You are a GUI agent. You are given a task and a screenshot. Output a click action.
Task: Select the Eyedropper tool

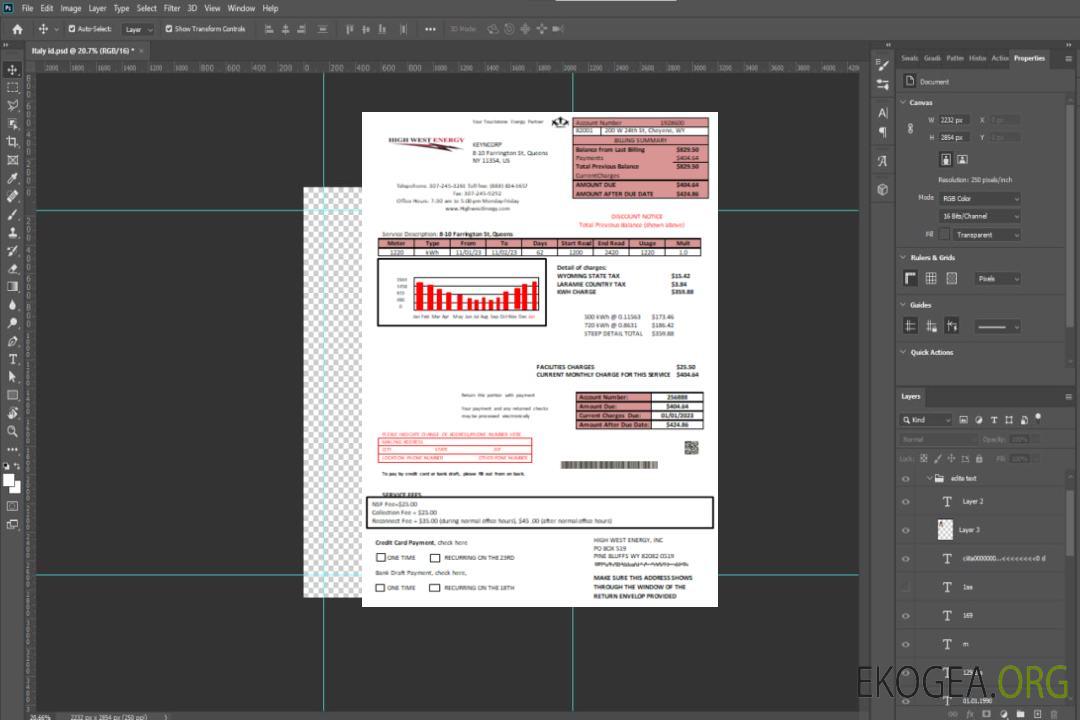pos(12,178)
